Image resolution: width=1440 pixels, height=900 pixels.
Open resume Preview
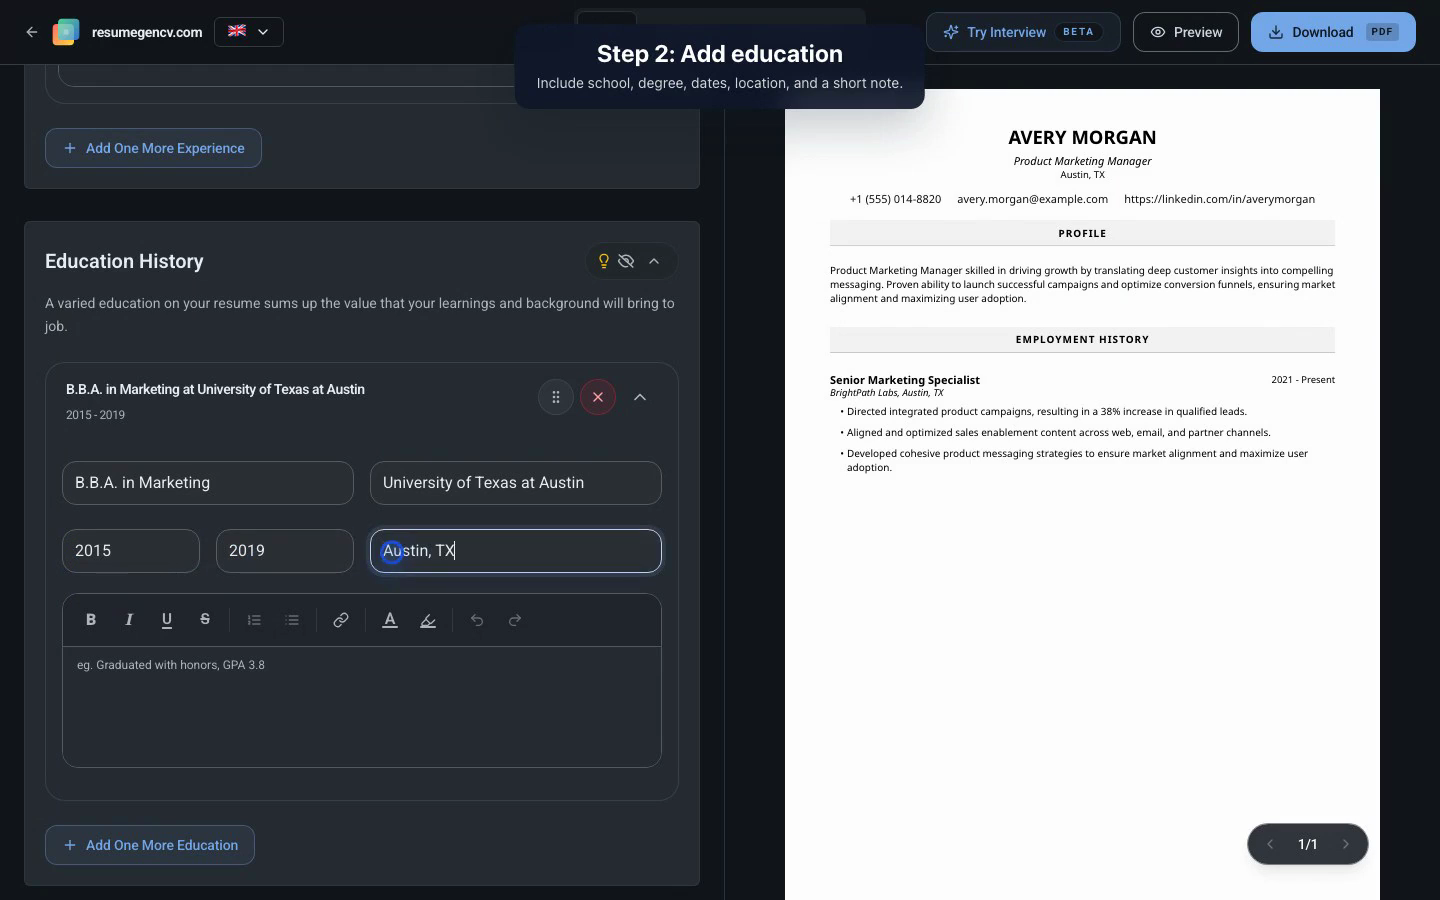click(x=1186, y=32)
